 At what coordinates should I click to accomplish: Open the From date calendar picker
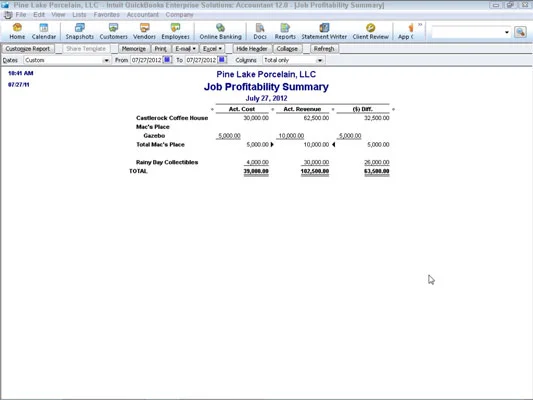tap(167, 60)
